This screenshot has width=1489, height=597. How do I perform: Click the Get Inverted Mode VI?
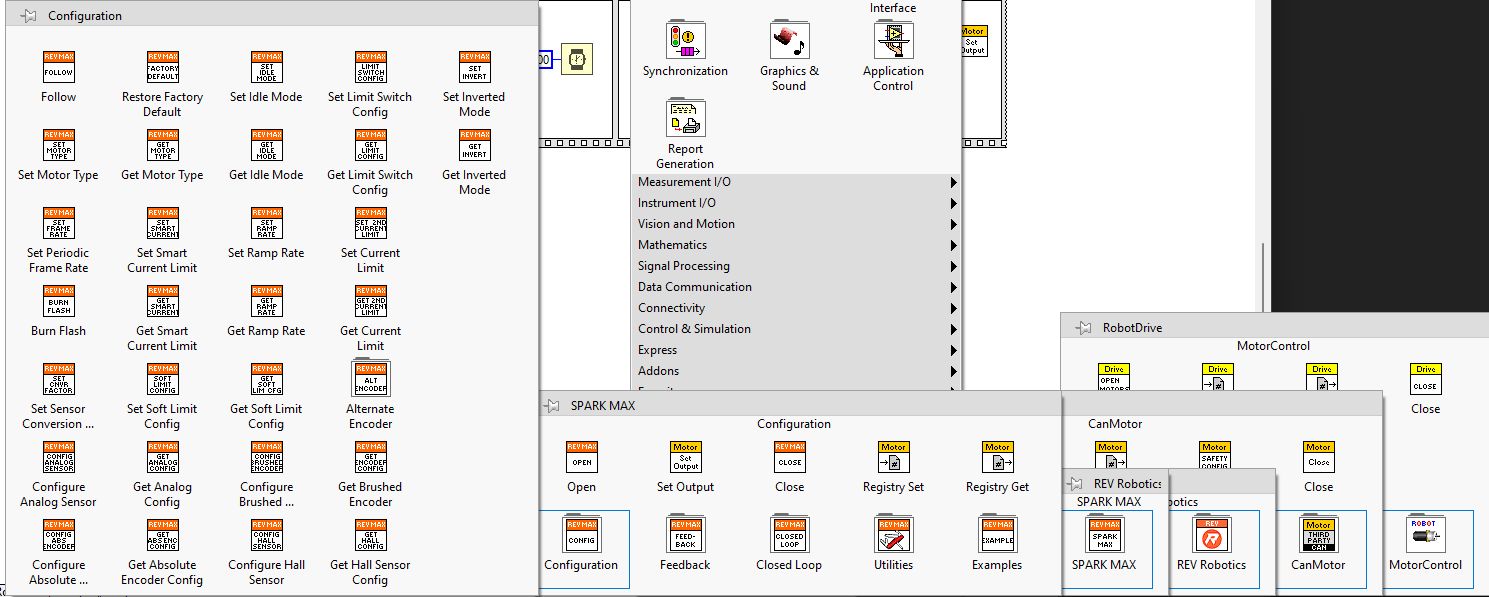point(475,145)
